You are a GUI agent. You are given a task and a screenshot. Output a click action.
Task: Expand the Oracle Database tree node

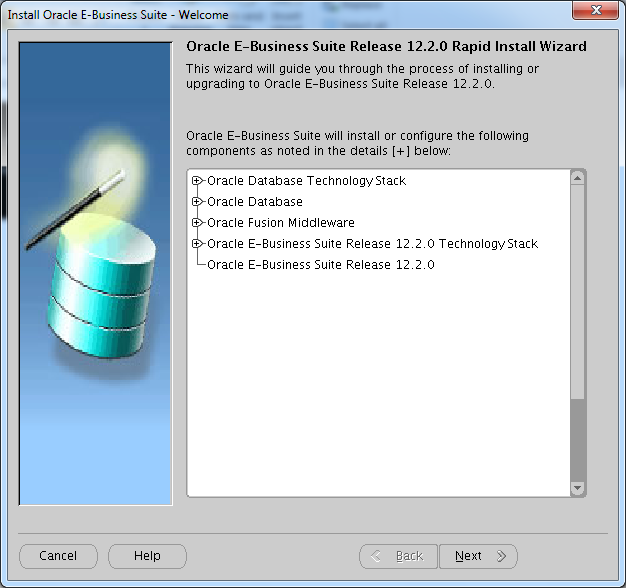coord(196,202)
